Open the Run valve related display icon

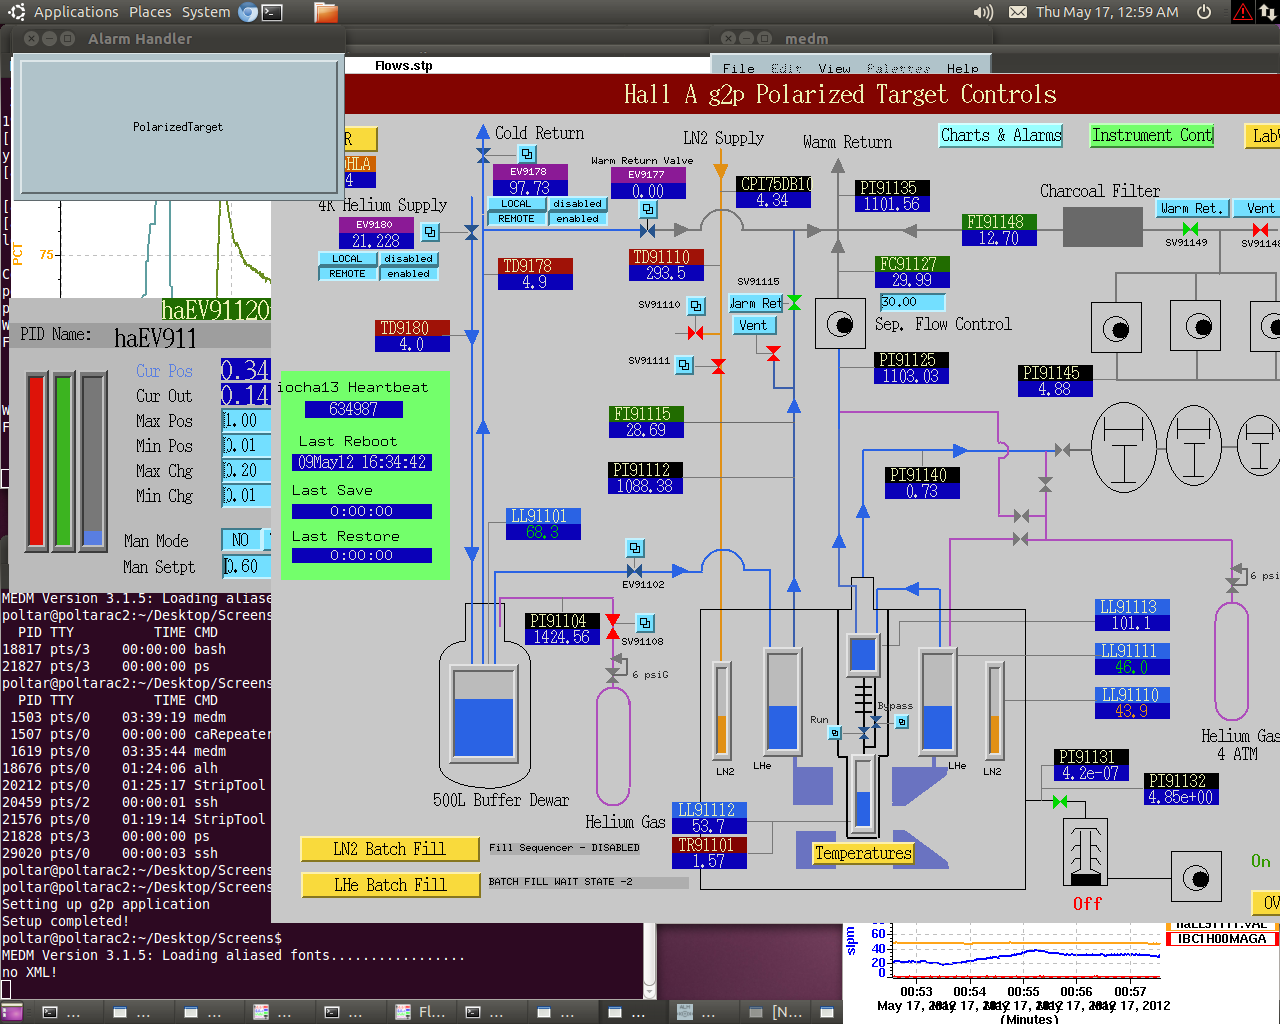(x=835, y=733)
